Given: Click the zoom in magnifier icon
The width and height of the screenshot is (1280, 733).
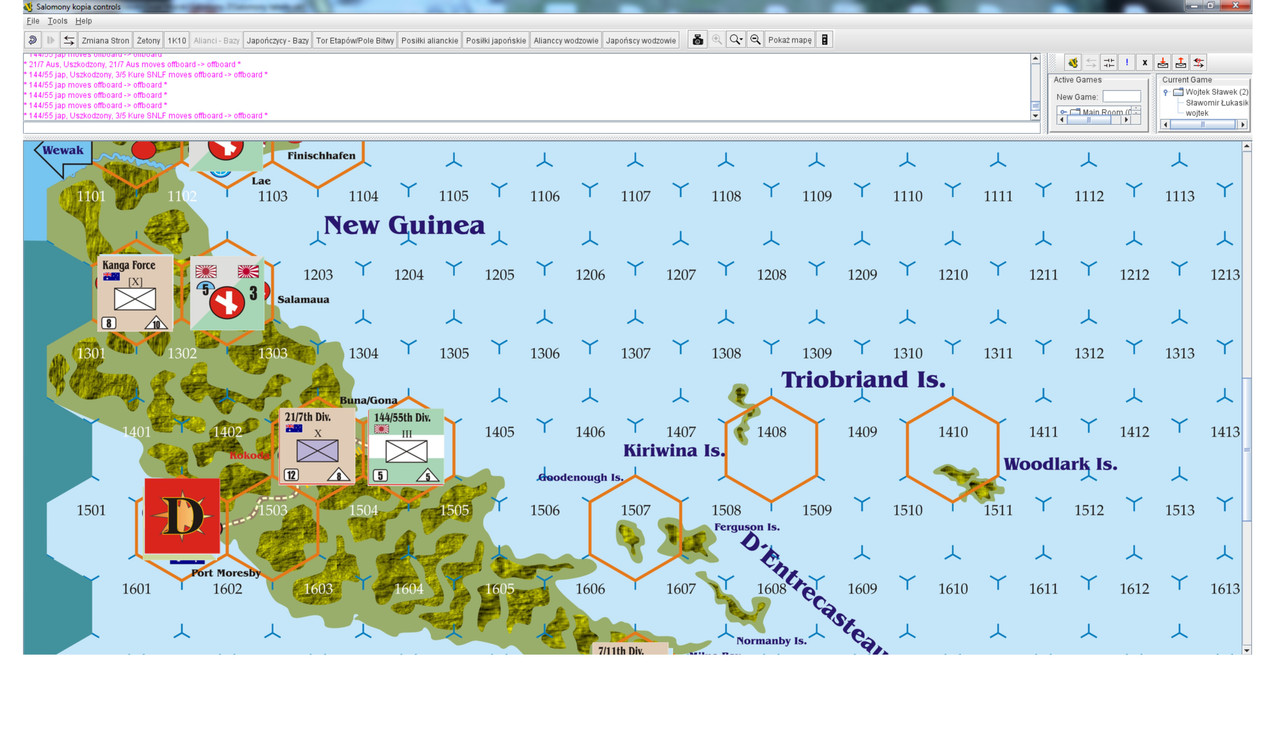Looking at the screenshot, I should [x=717, y=40].
